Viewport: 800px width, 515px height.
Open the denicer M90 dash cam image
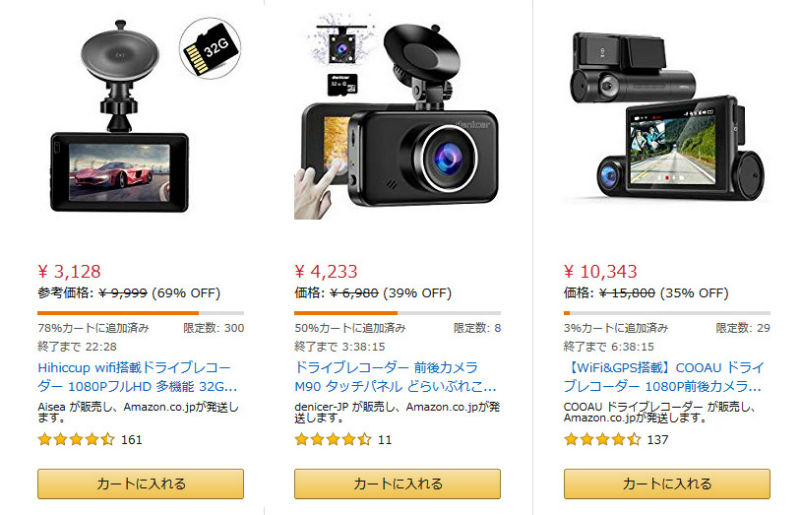397,116
